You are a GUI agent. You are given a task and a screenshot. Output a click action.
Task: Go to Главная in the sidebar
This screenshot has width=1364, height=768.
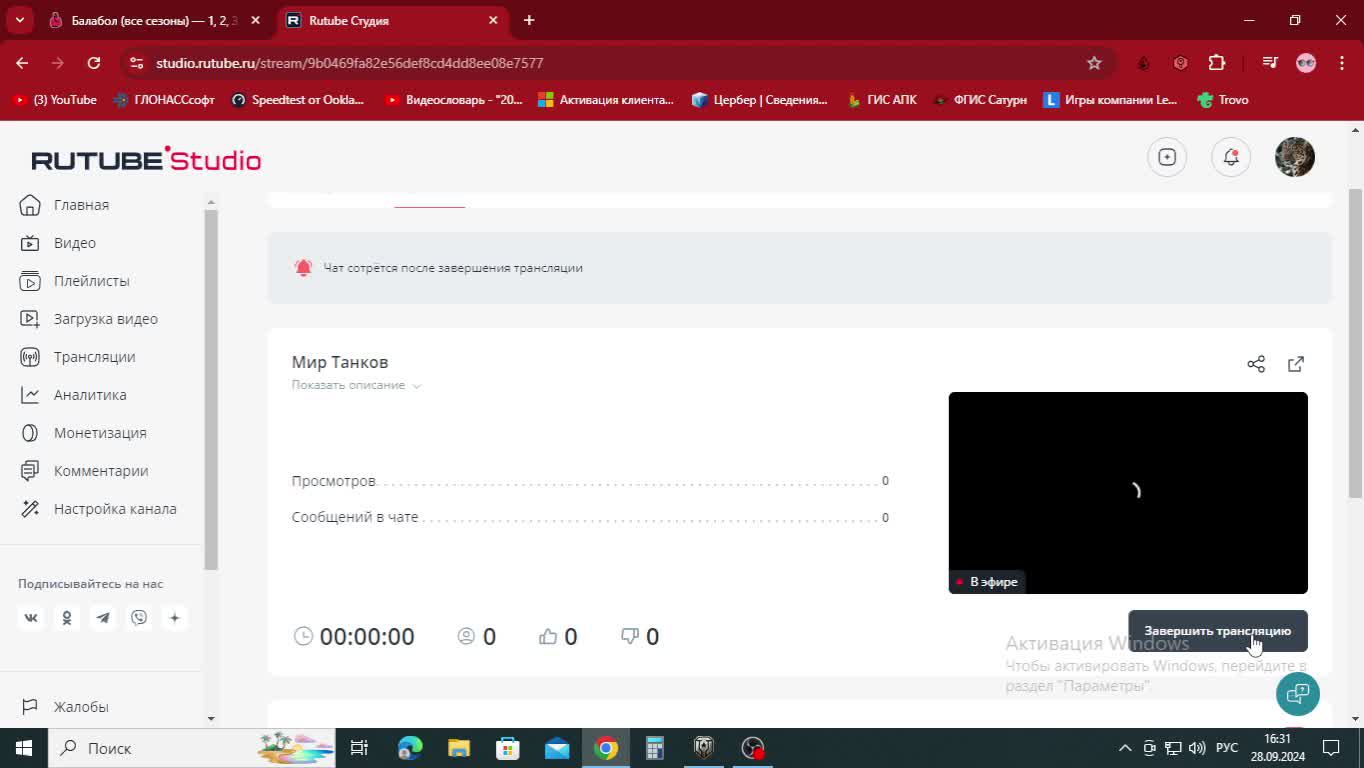[x=81, y=205]
